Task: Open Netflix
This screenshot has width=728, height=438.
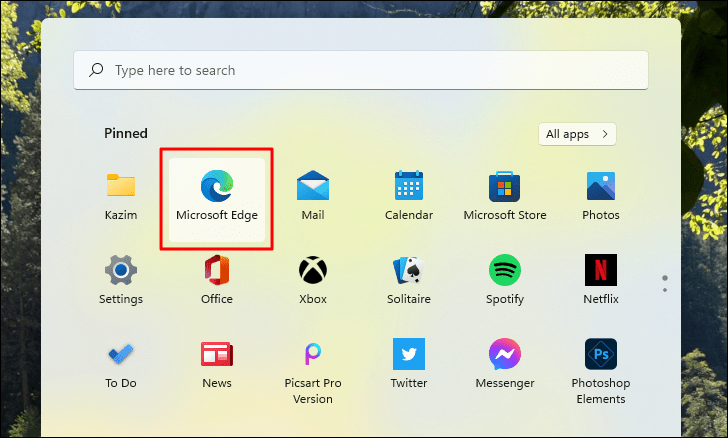Action: (601, 280)
